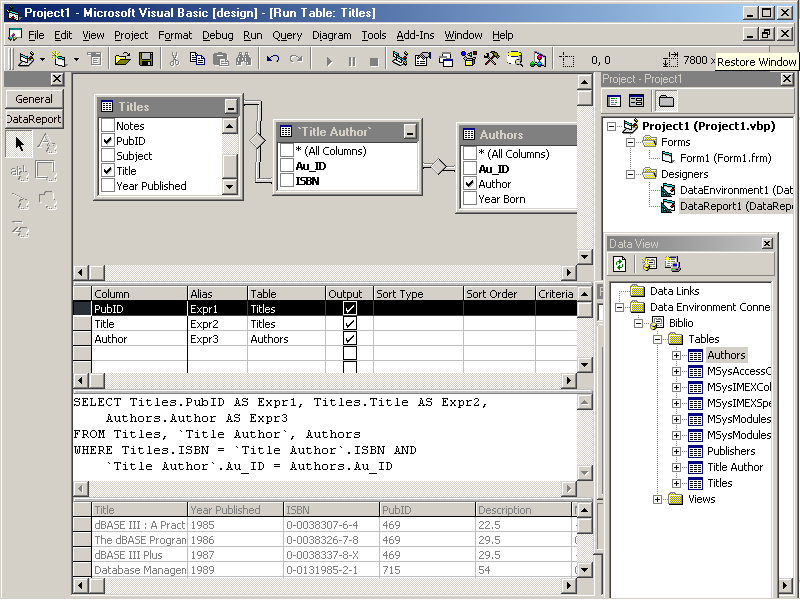Open the Add Project dropdown arrow
800x600 pixels.
(x=42, y=60)
